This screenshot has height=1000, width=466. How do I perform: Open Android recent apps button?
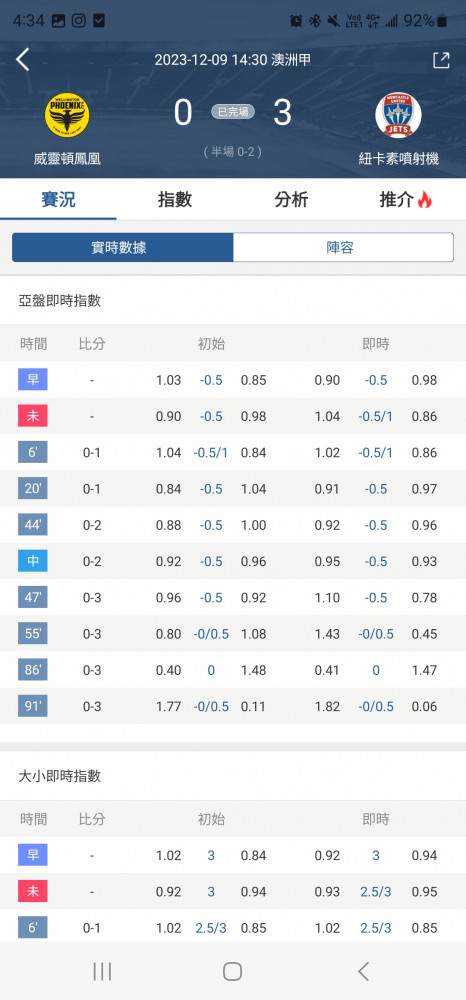pyautogui.click(x=102, y=971)
